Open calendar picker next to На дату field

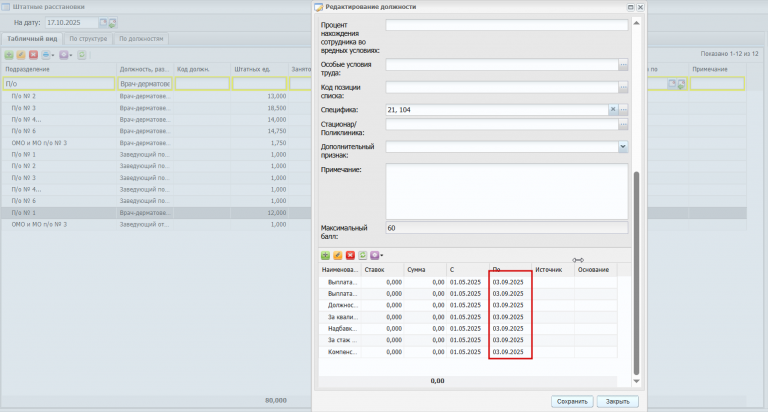[x=103, y=23]
